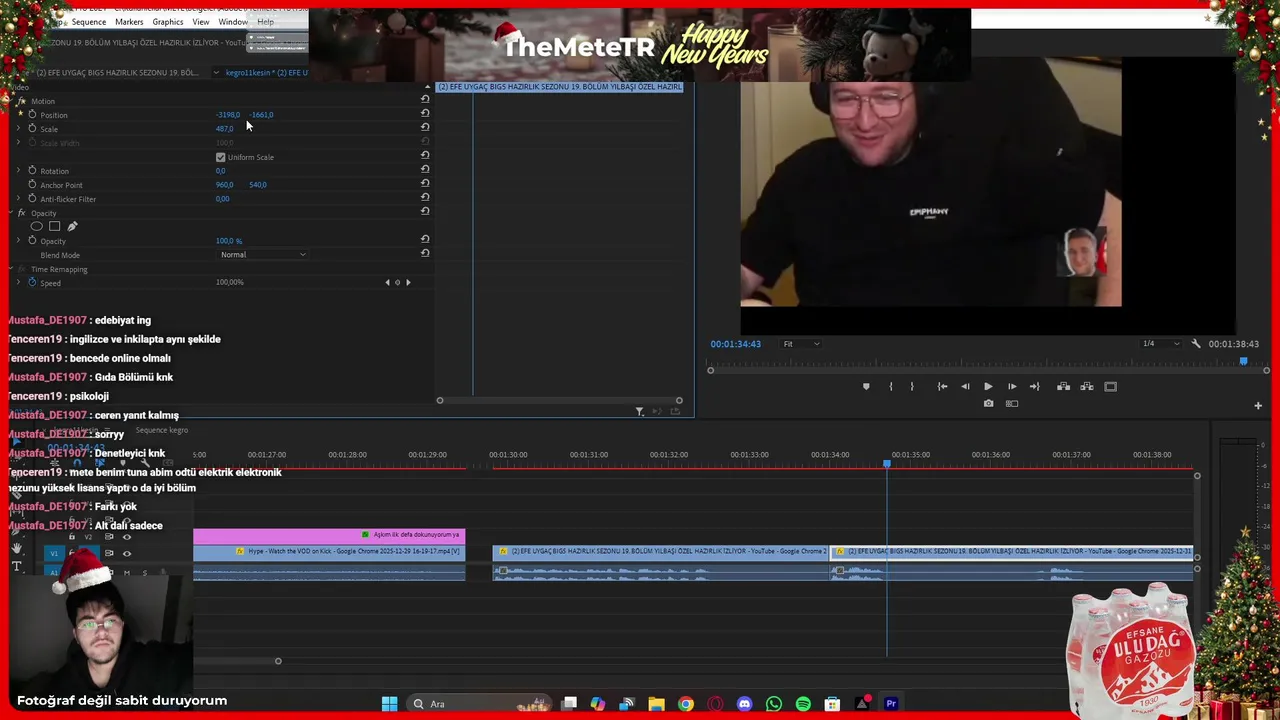Click the Position X value -3198,0

(228, 114)
